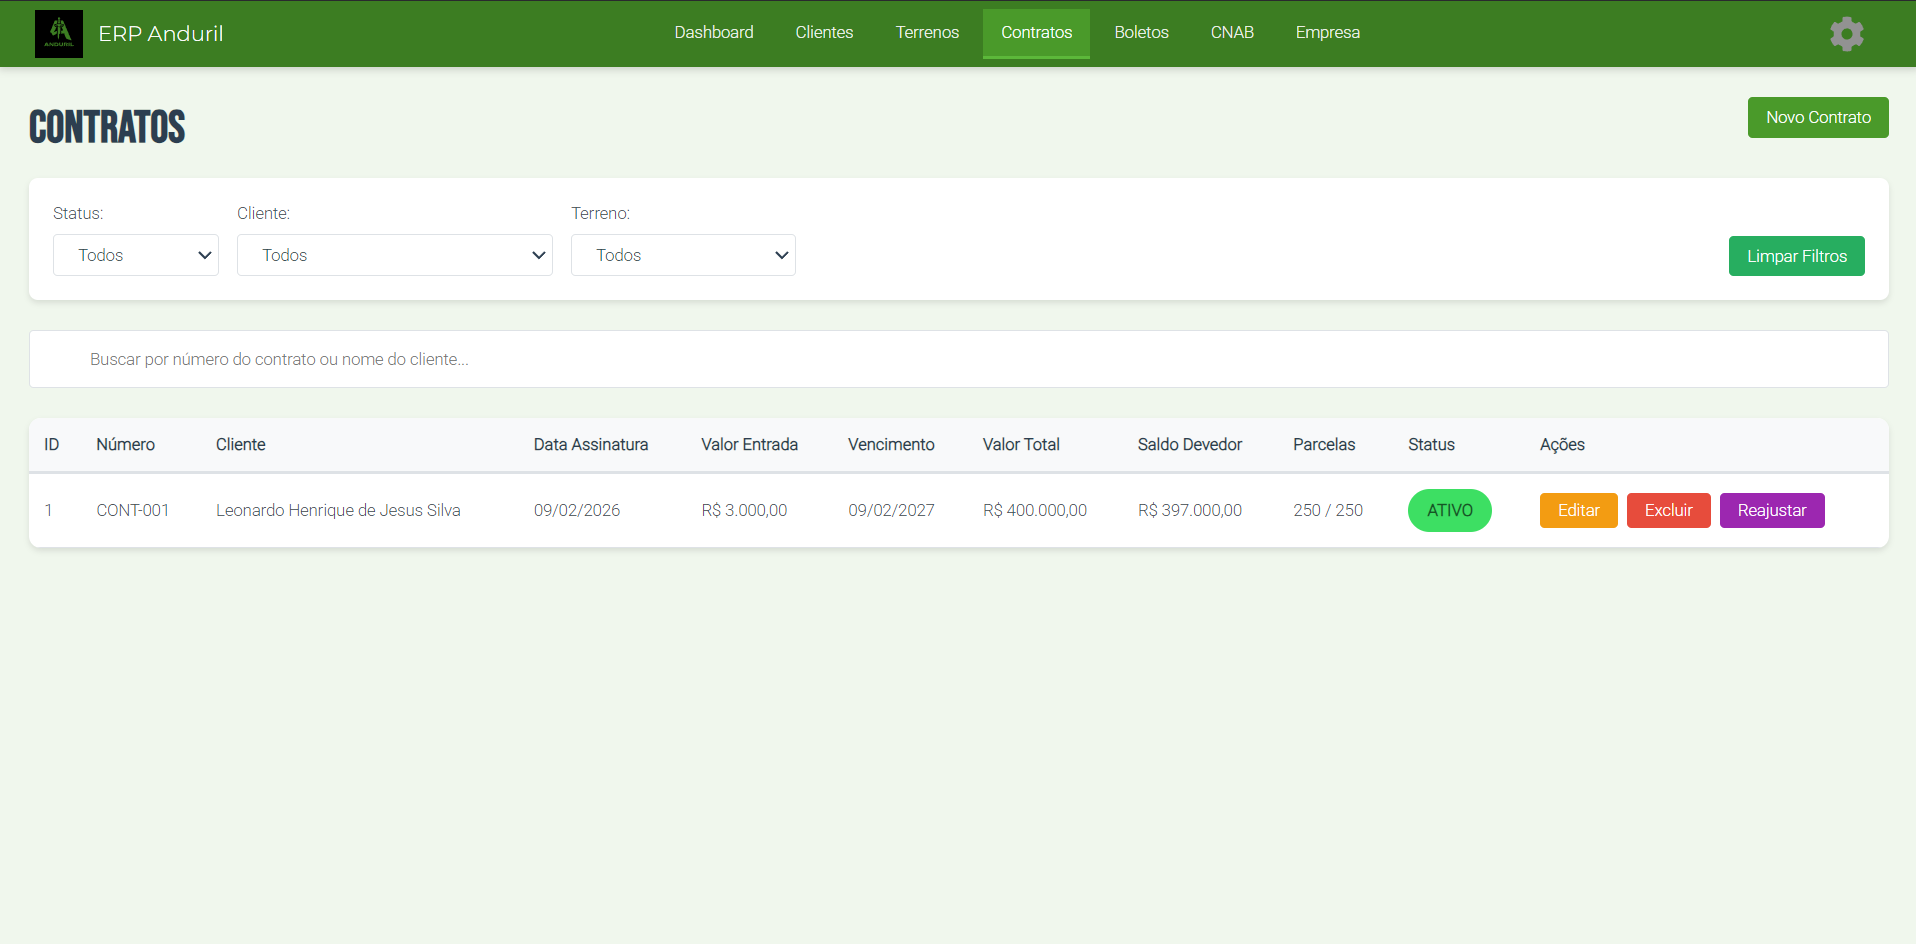Navigate to the Terrenos page
Viewport: 1916px width, 944px height.
927,33
